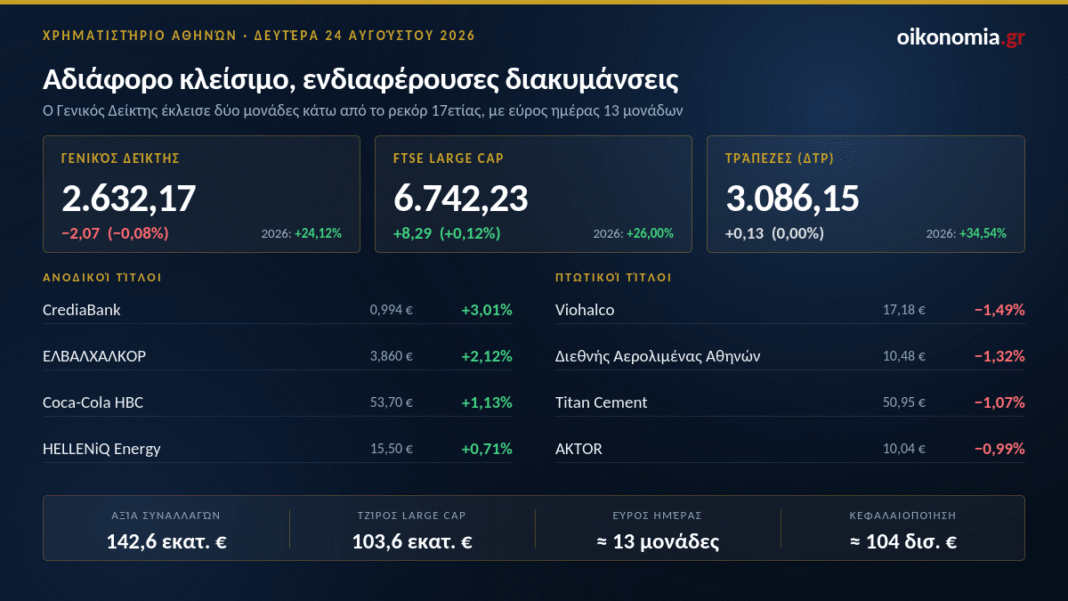
Task: Click AKTOR loss −0,99%
Action: click(x=999, y=448)
